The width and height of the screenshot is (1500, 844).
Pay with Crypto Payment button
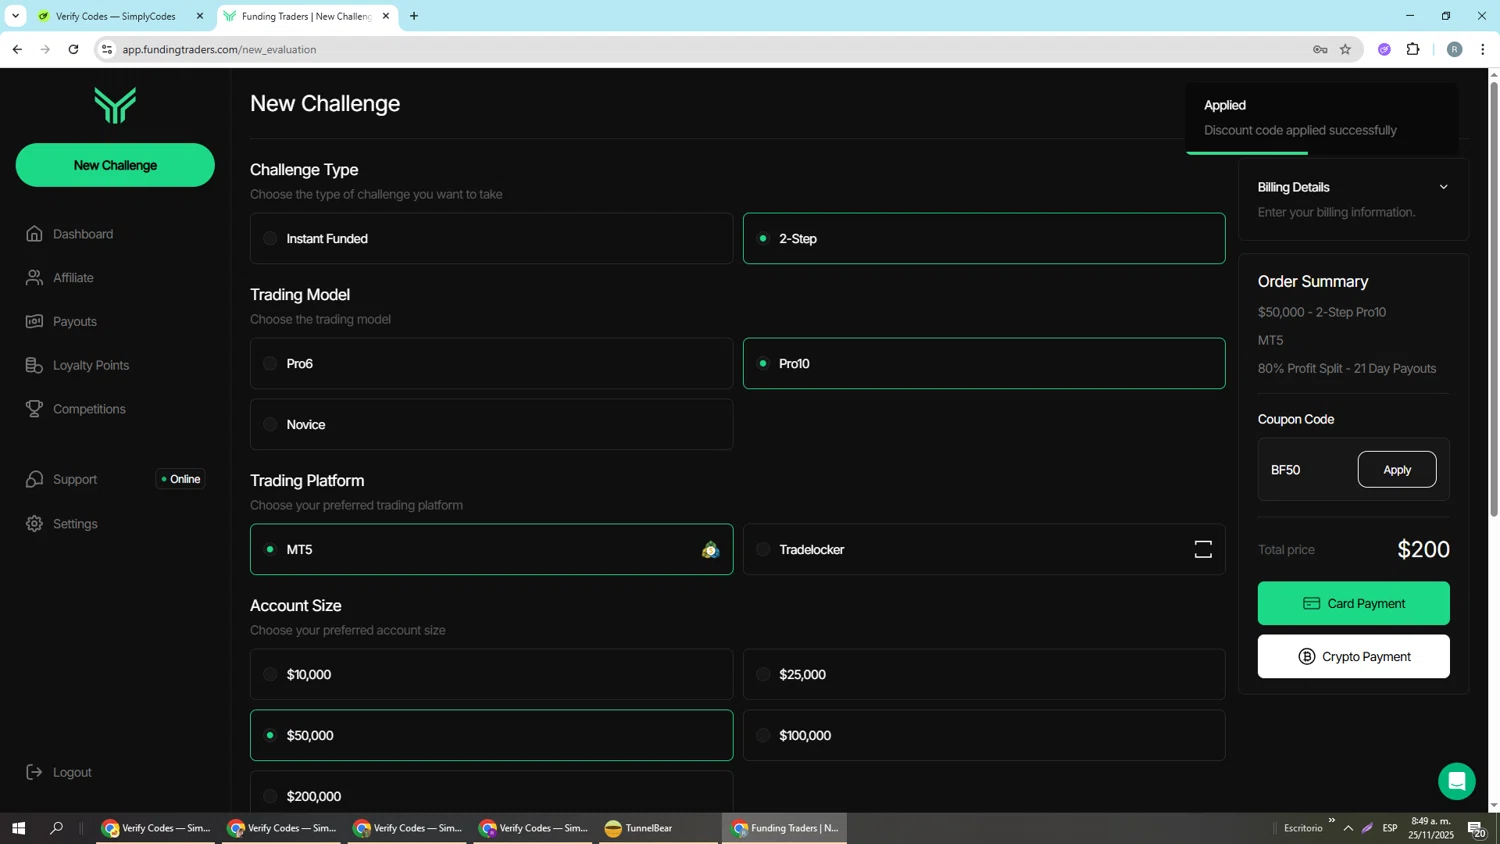[1354, 657]
